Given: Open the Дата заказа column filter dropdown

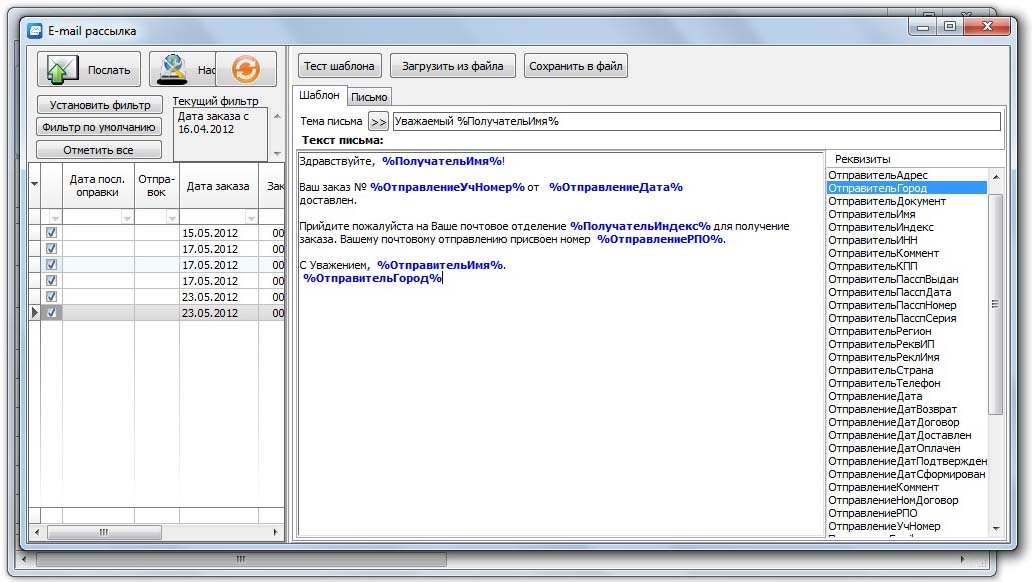Looking at the screenshot, I should (249, 217).
